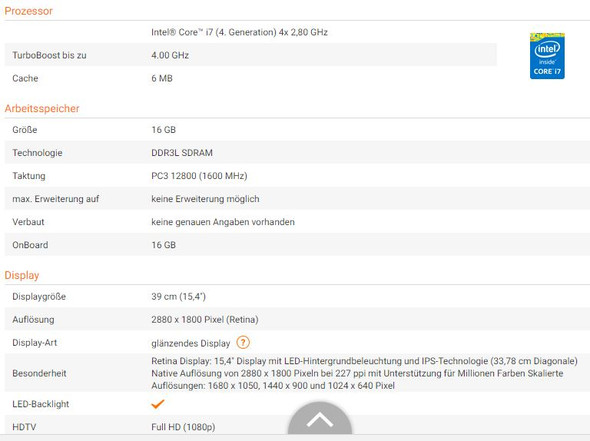Click the 39 cm (15,4") value

click(179, 297)
